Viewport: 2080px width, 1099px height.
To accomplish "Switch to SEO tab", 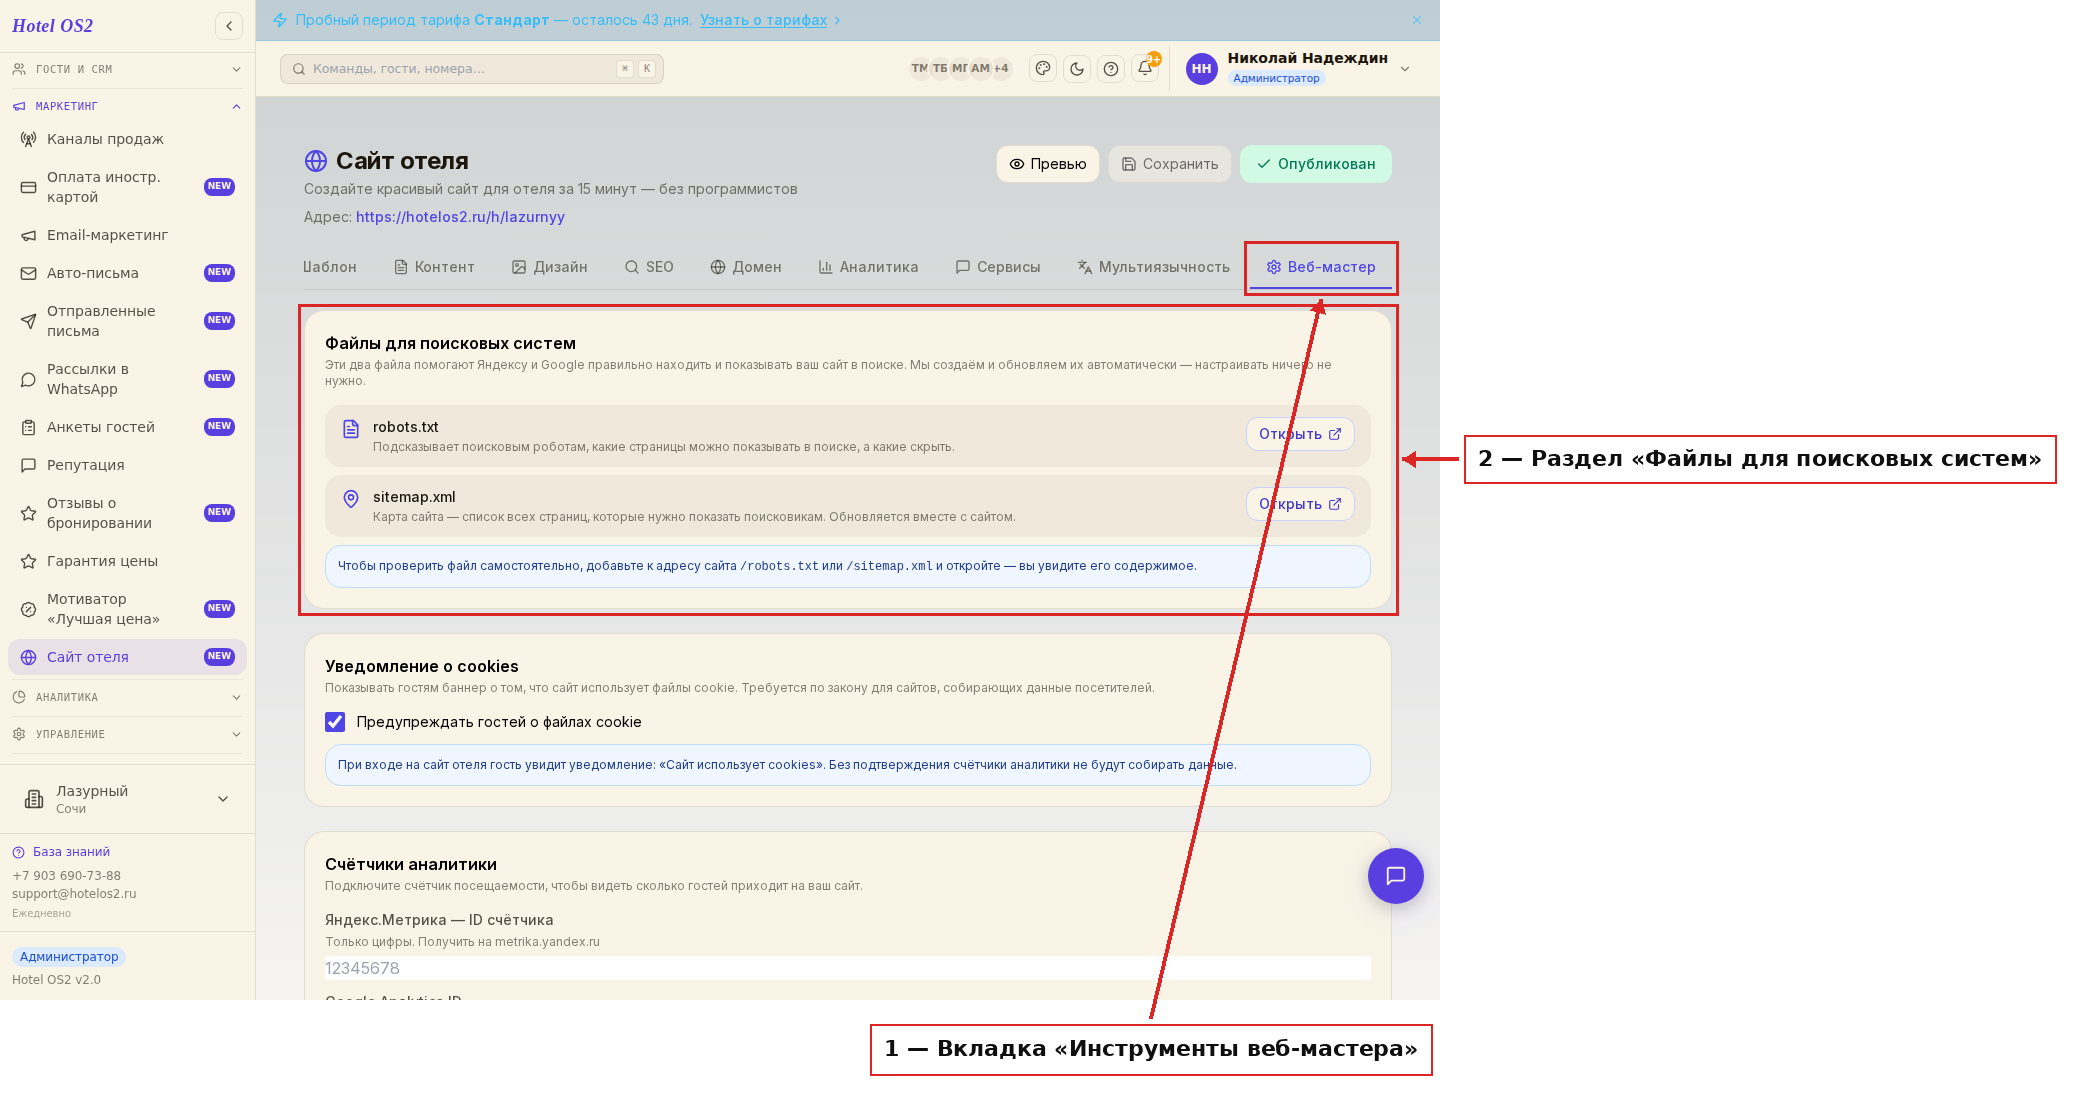I will click(x=649, y=267).
